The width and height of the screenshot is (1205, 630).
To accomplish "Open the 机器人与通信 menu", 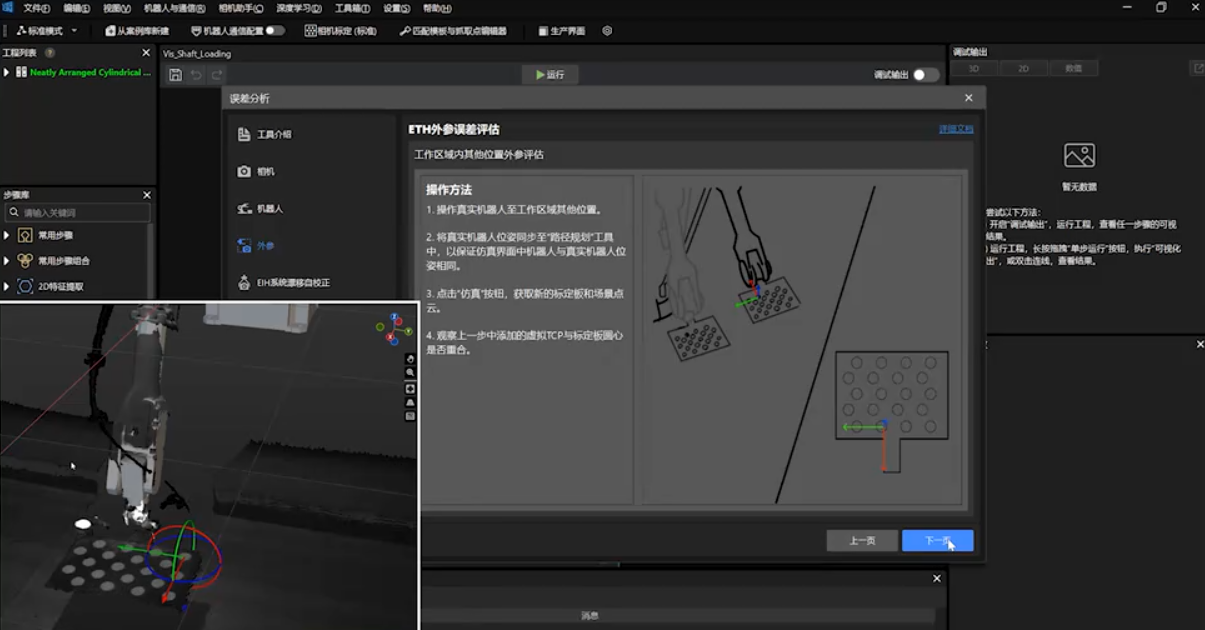I will click(174, 8).
